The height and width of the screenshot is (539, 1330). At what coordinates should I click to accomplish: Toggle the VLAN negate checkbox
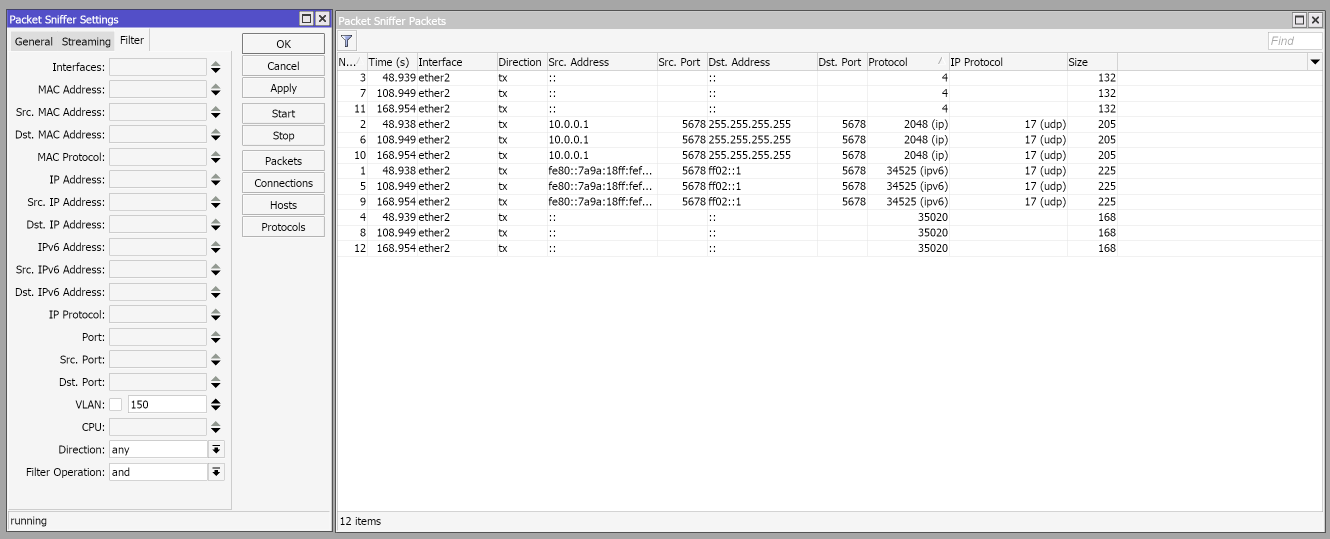(115, 405)
